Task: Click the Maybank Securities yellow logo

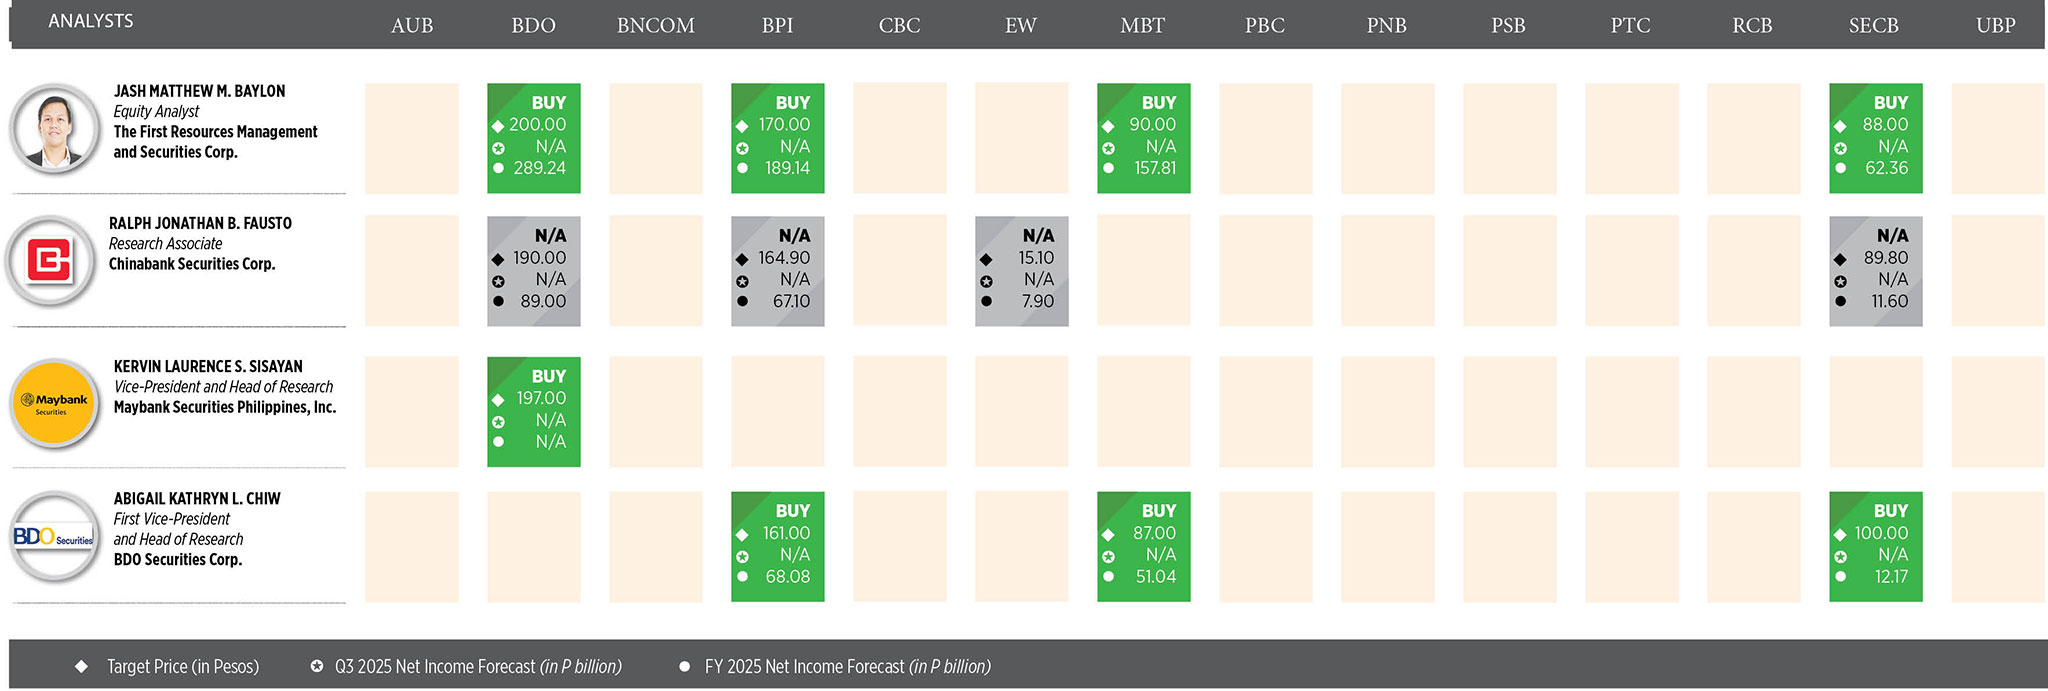Action: click(x=54, y=404)
